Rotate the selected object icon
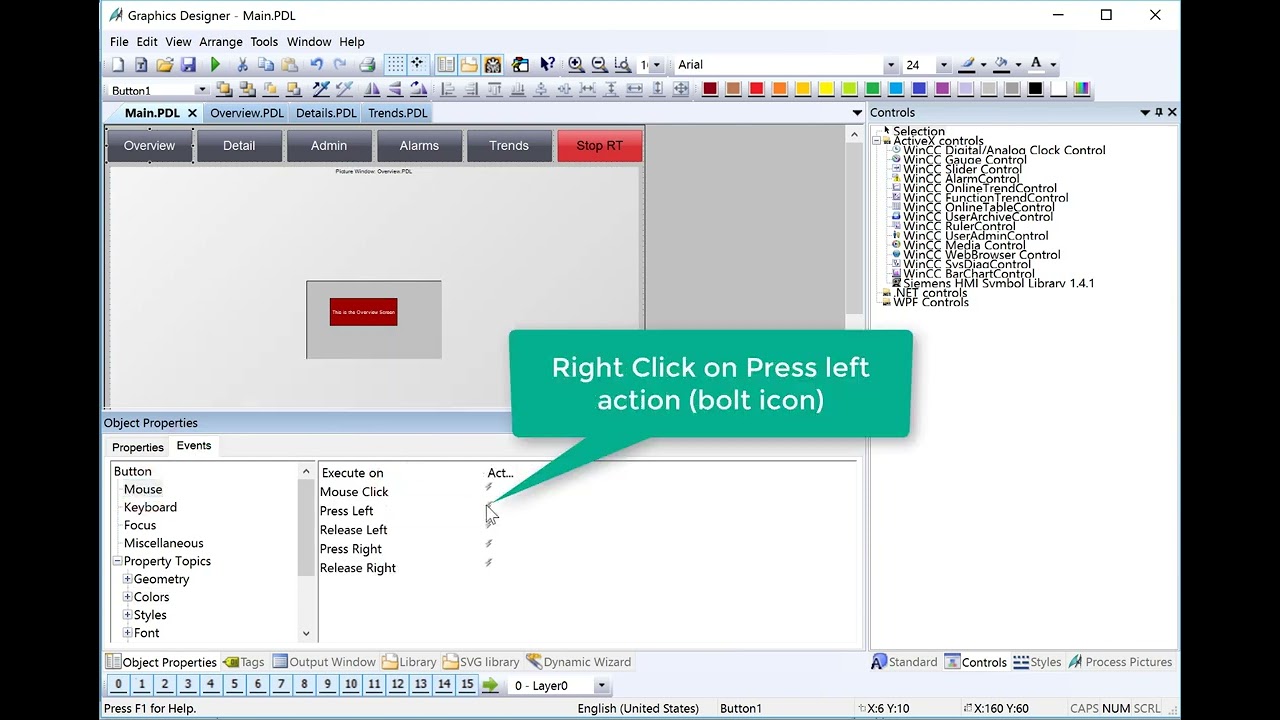 point(418,89)
